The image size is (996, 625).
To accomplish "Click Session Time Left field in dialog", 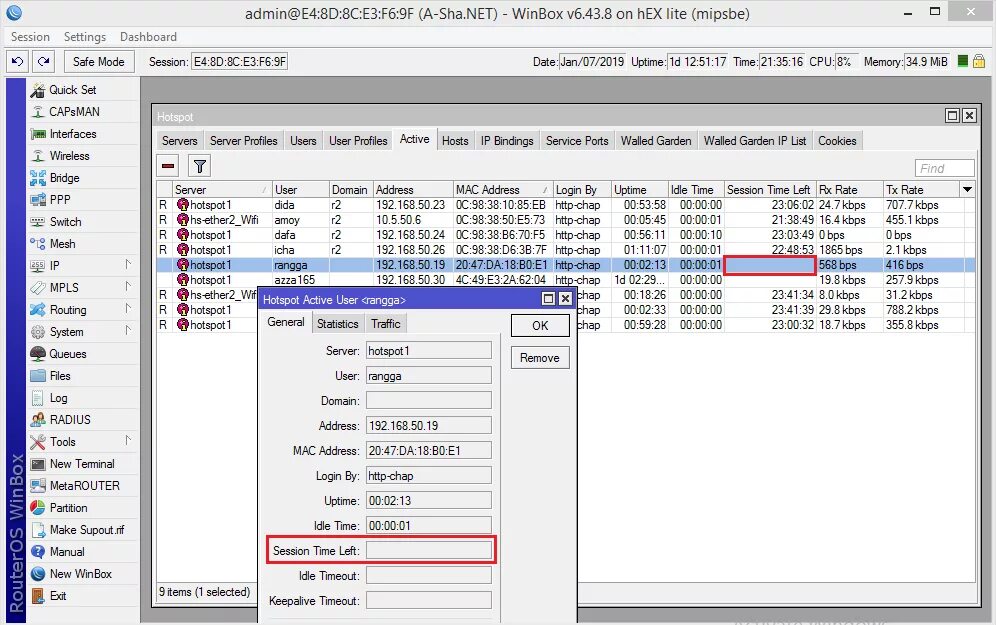I will point(429,551).
